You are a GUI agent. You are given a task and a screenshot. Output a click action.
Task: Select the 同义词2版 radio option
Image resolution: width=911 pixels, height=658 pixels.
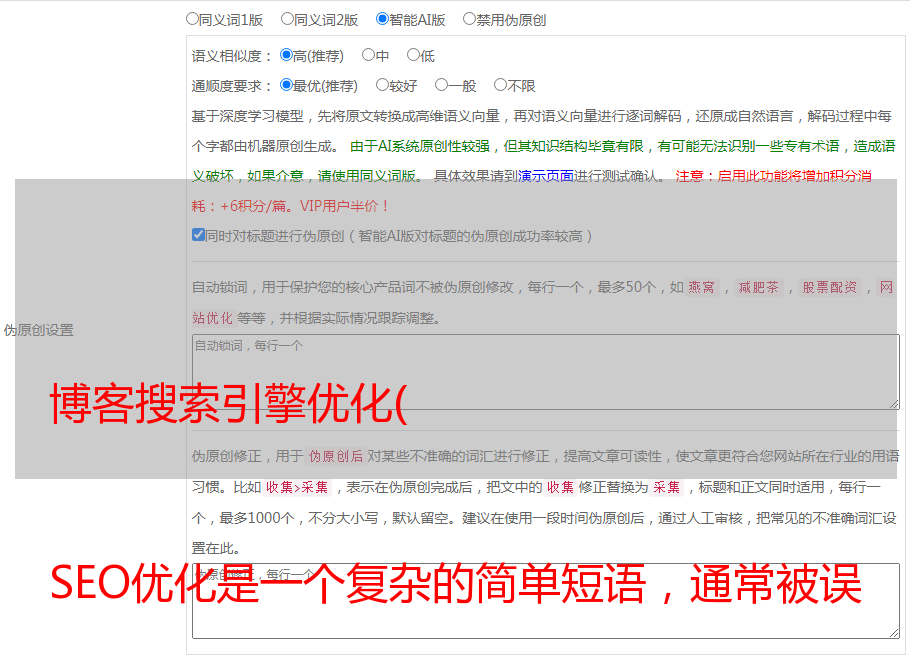coord(287,18)
